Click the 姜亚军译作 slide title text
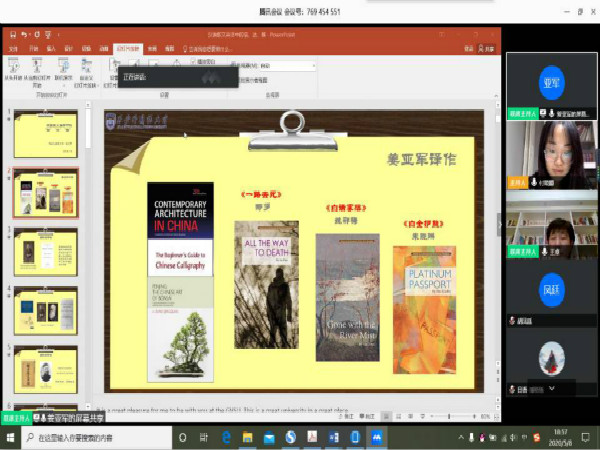 (x=421, y=159)
